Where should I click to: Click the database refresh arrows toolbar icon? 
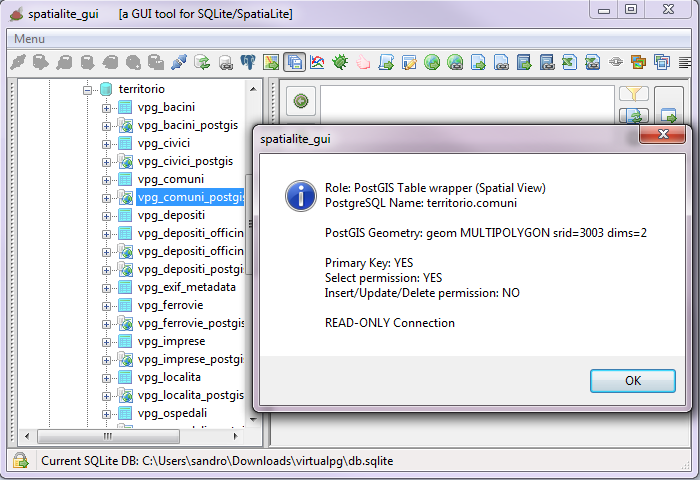(202, 62)
